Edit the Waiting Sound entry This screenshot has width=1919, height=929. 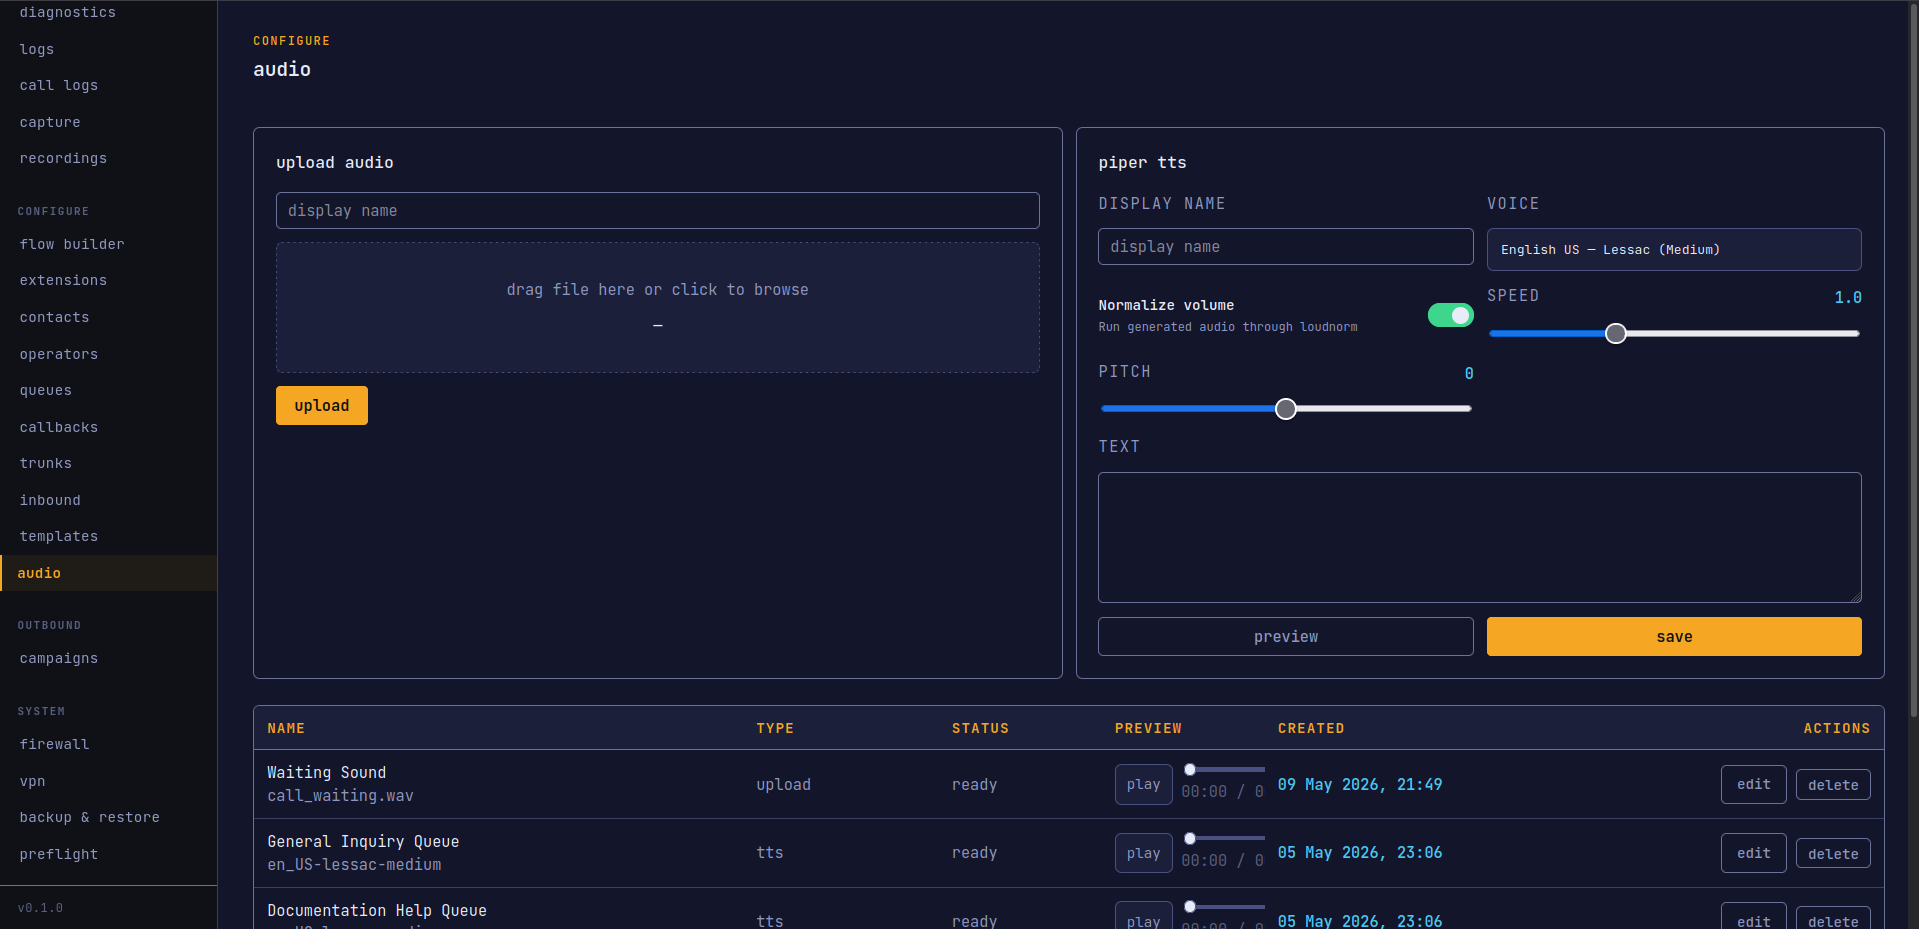pyautogui.click(x=1753, y=785)
